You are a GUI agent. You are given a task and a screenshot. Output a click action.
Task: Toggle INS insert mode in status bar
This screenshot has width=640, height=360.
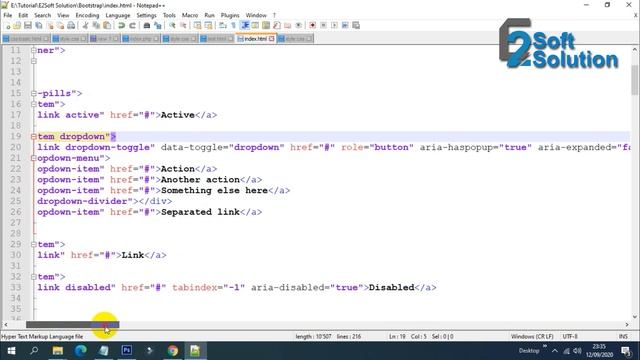click(x=623, y=336)
